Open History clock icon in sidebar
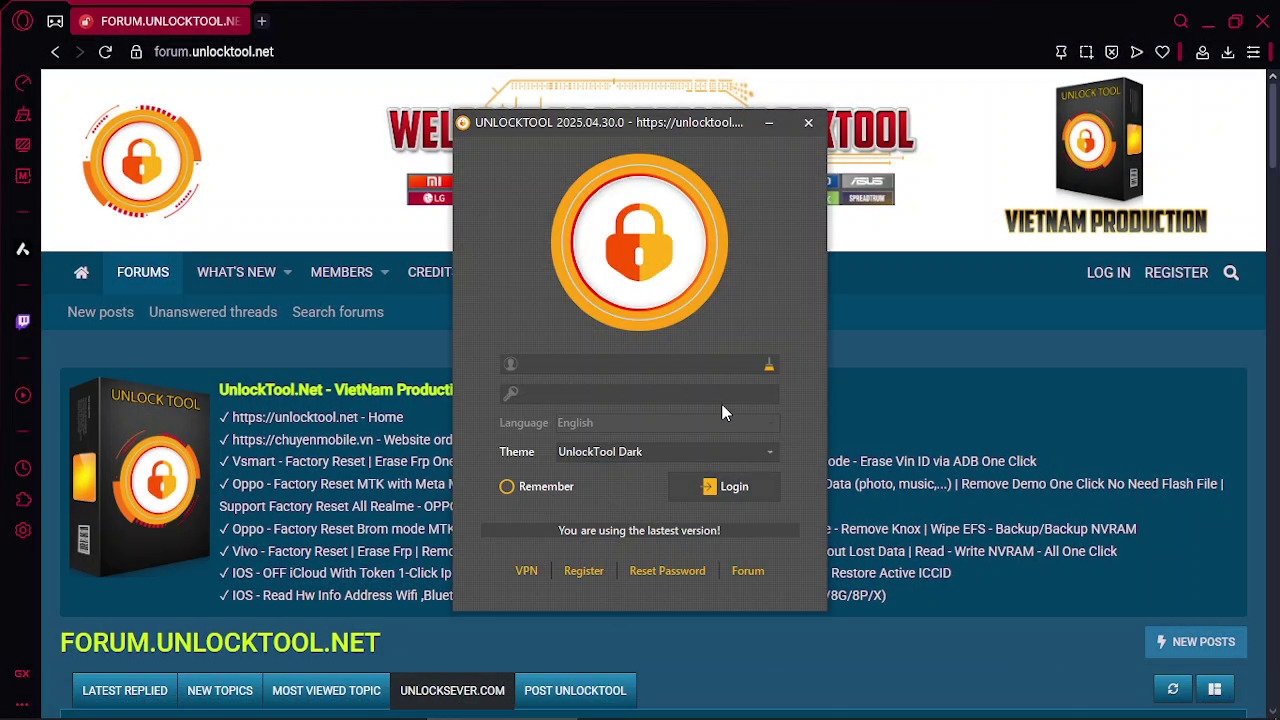 (x=22, y=468)
